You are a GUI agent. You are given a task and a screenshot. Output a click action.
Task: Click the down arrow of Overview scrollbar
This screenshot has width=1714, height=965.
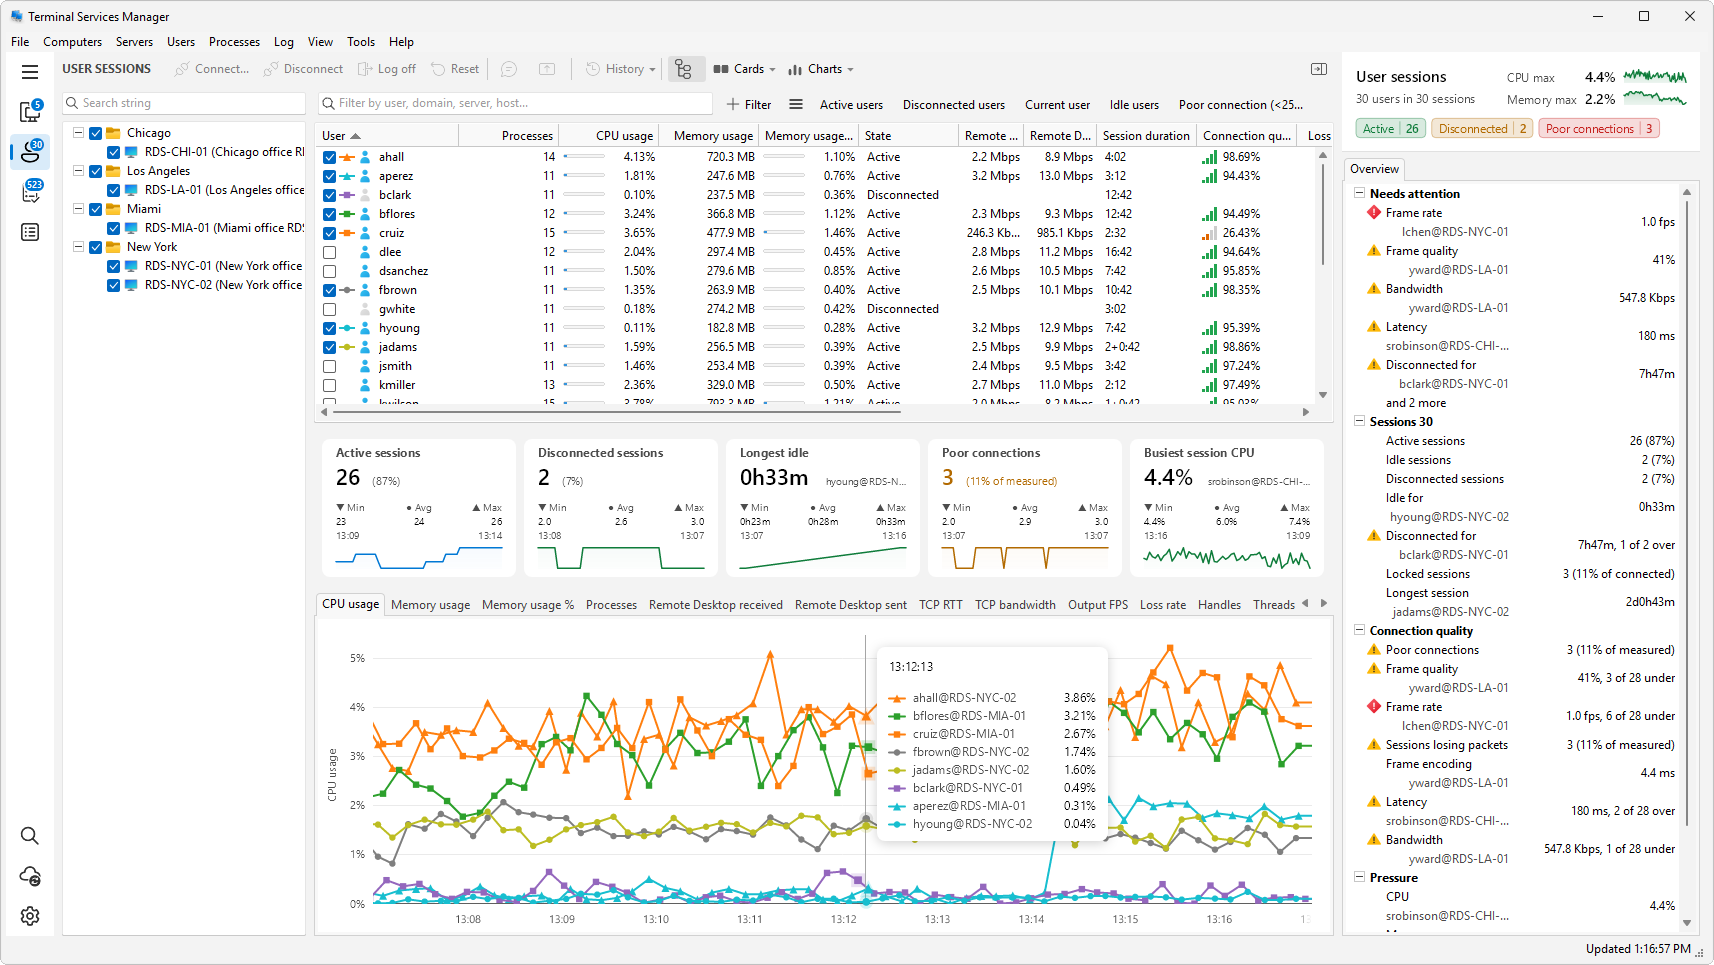click(x=1687, y=923)
